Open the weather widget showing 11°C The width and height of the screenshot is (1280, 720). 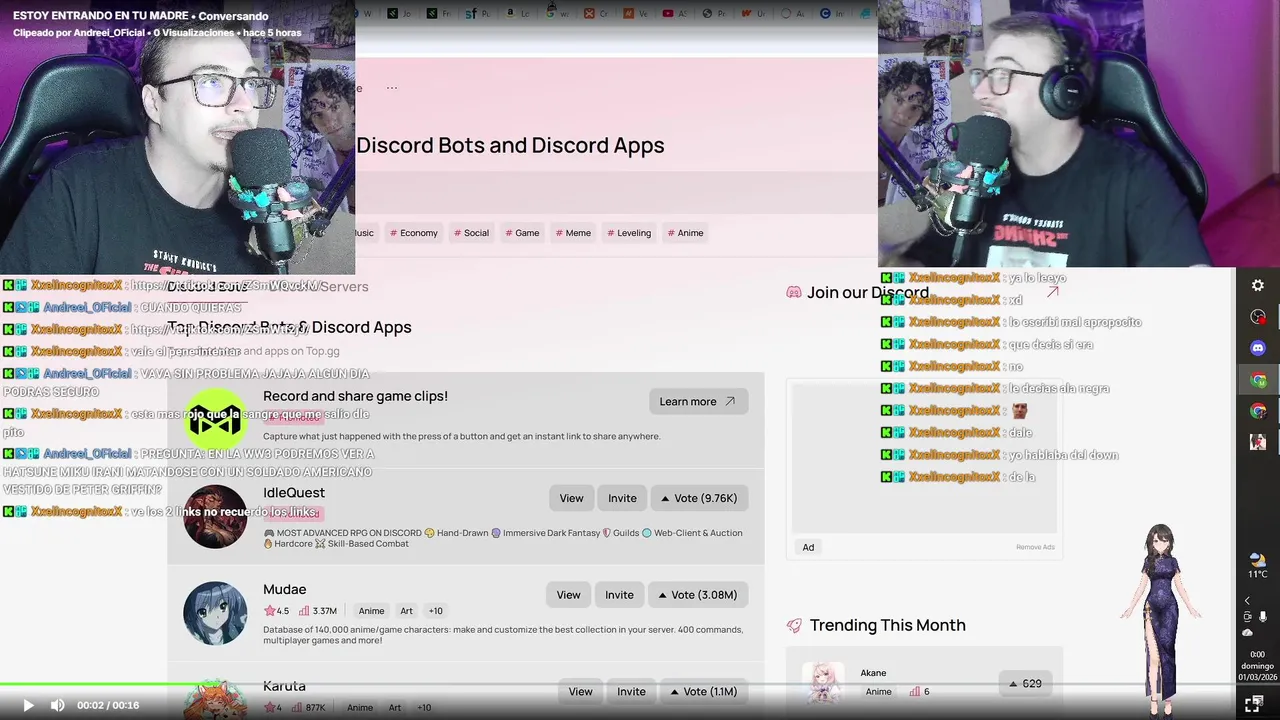click(x=1257, y=566)
